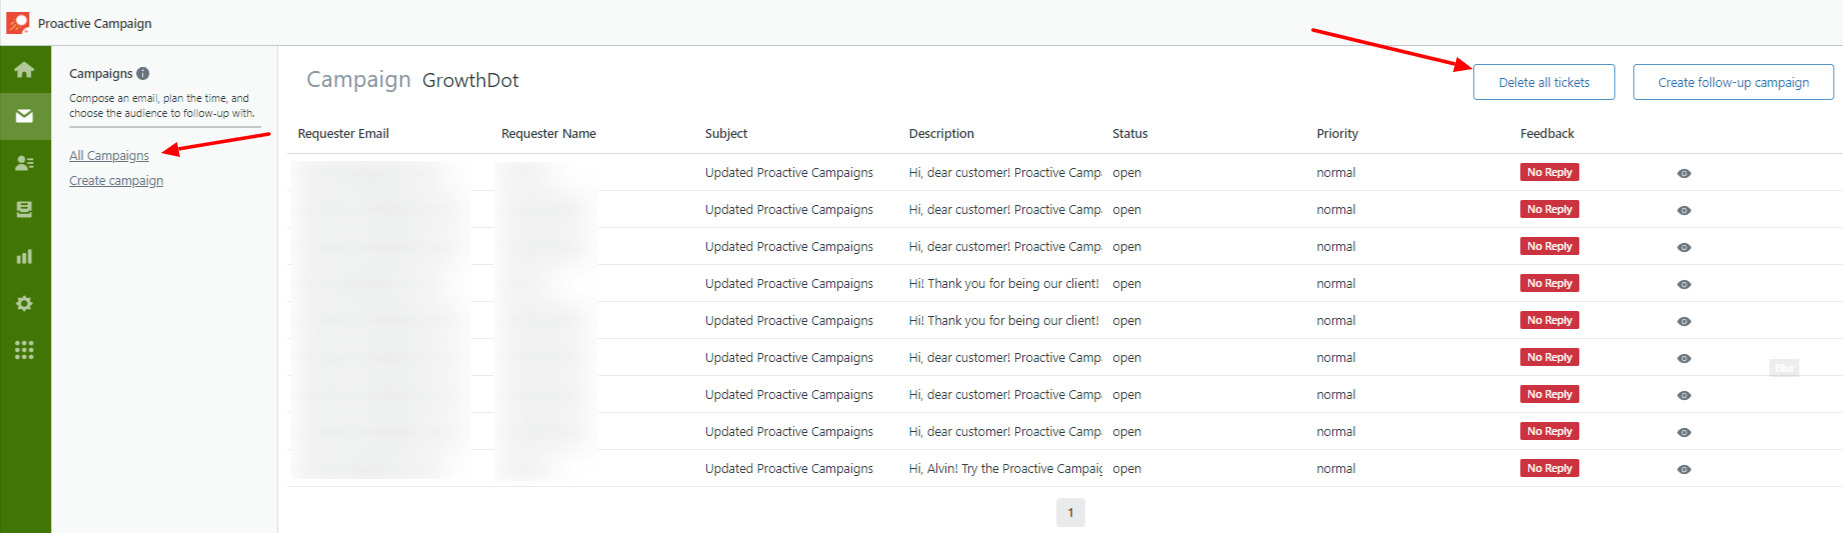The width and height of the screenshot is (1843, 533).
Task: View first ticket via eye icon
Action: (1684, 173)
